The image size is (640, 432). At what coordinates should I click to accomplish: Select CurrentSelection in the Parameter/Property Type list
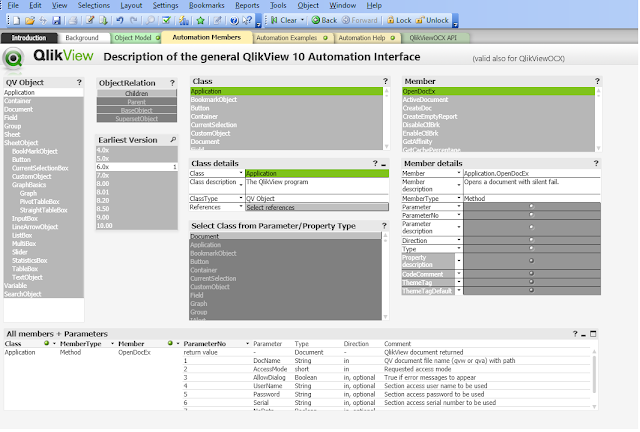tap(286, 278)
